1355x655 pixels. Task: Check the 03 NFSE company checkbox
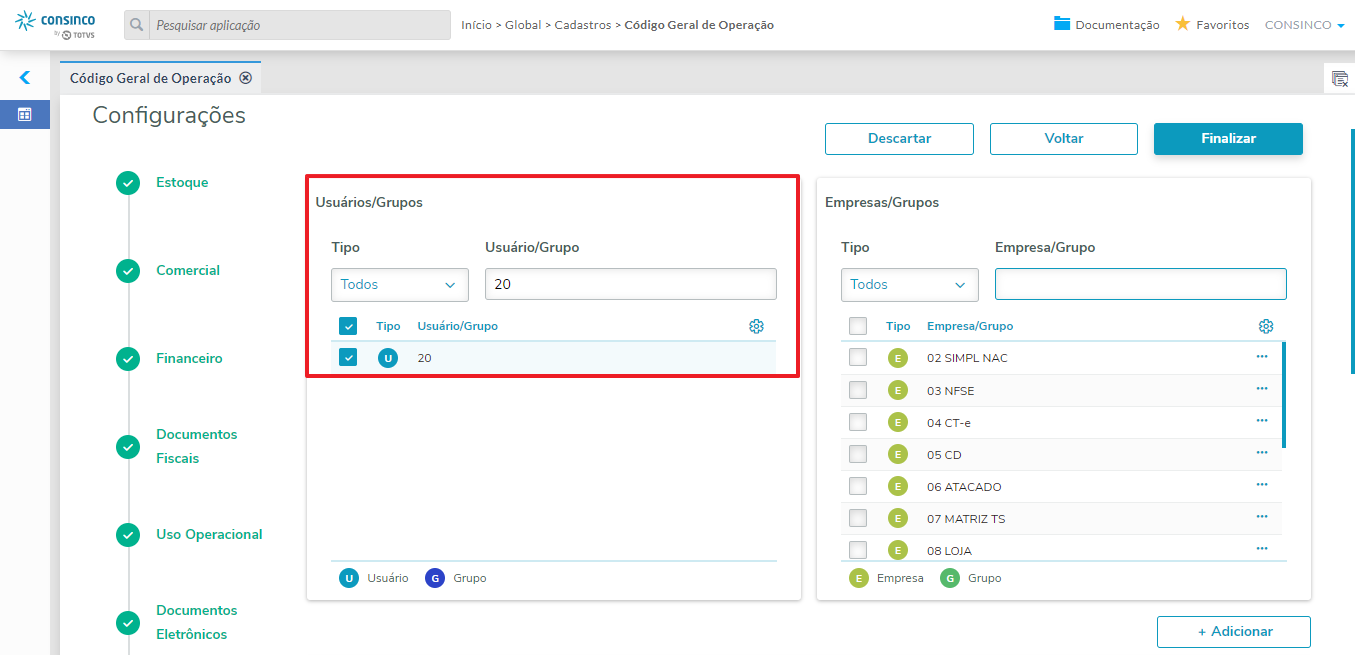858,390
